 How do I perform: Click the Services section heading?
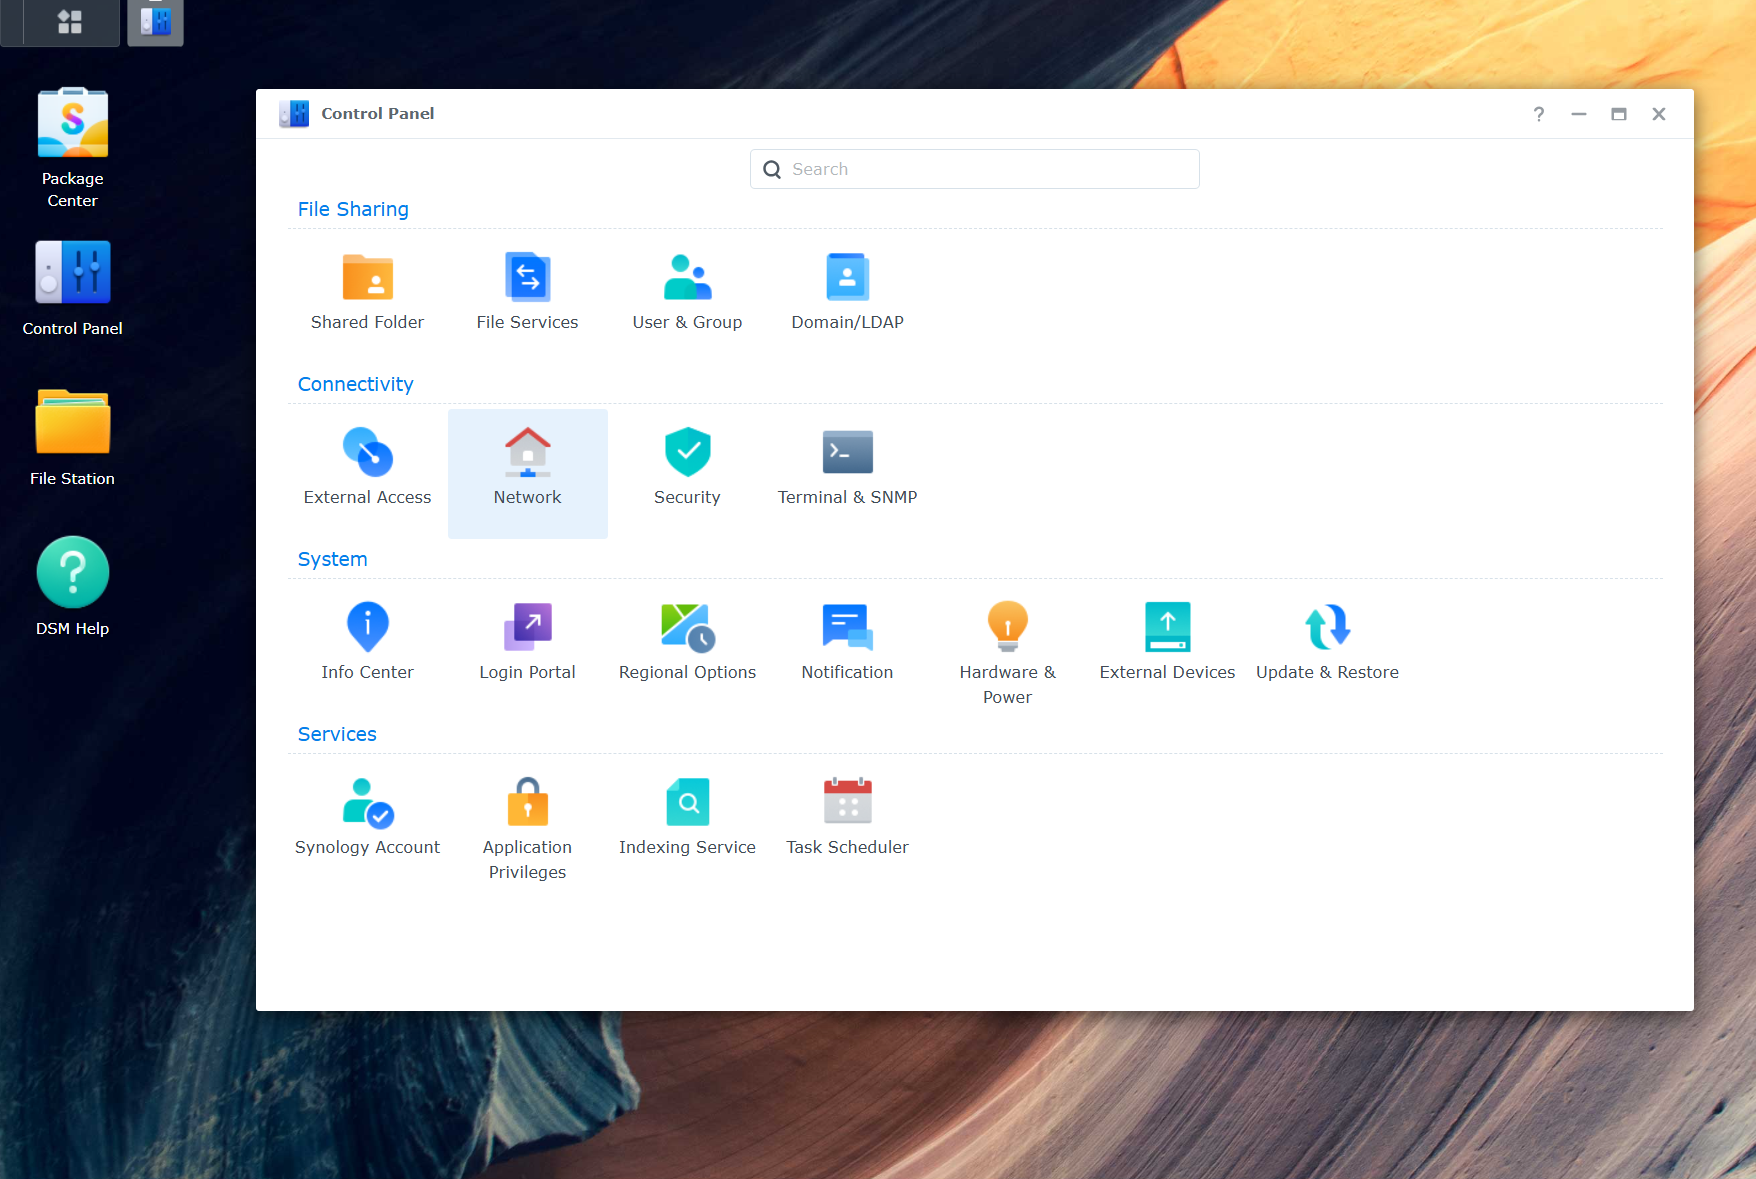[x=337, y=734]
